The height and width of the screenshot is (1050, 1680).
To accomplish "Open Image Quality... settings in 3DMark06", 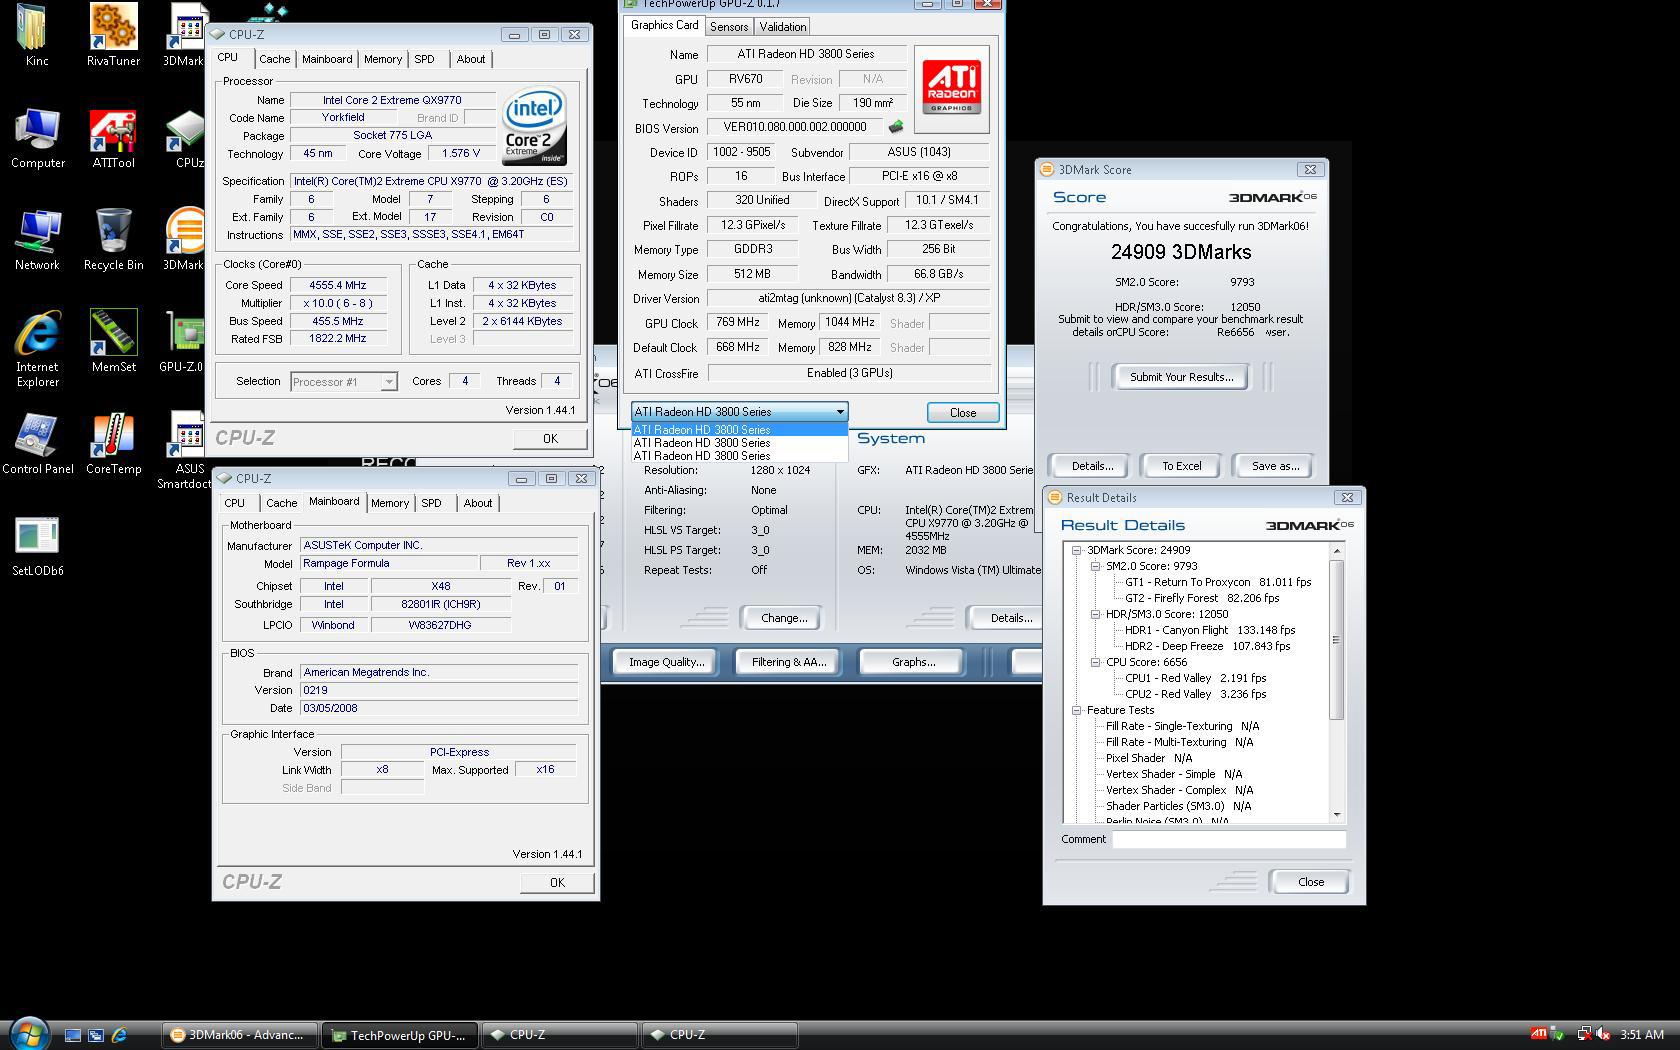I will coord(666,662).
